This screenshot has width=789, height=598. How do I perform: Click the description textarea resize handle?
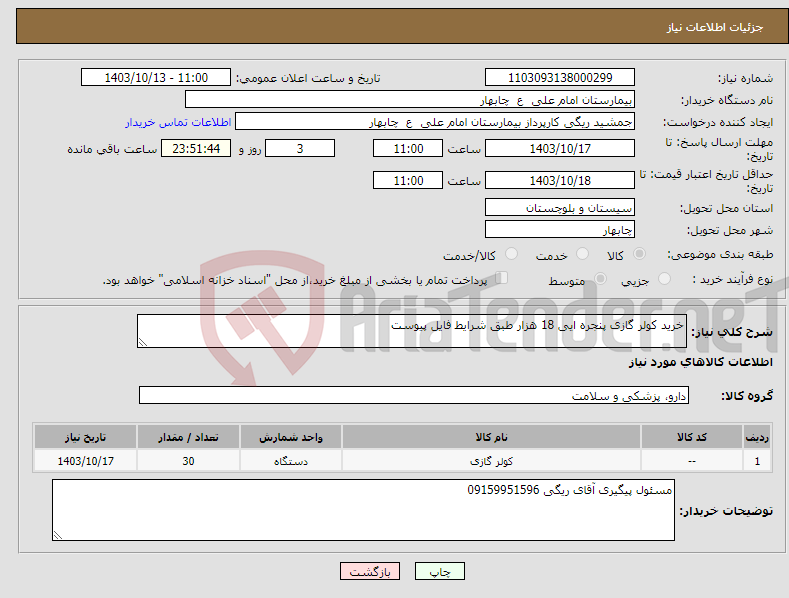point(143,342)
